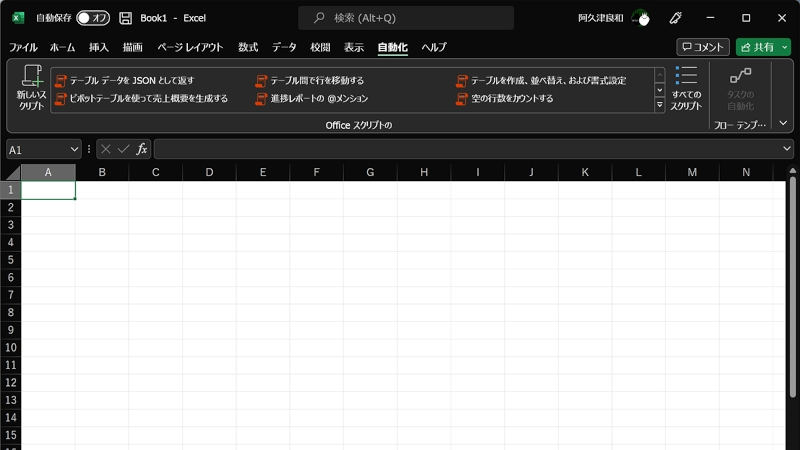Click the fx insert function icon
The width and height of the screenshot is (800, 450).
[x=141, y=149]
